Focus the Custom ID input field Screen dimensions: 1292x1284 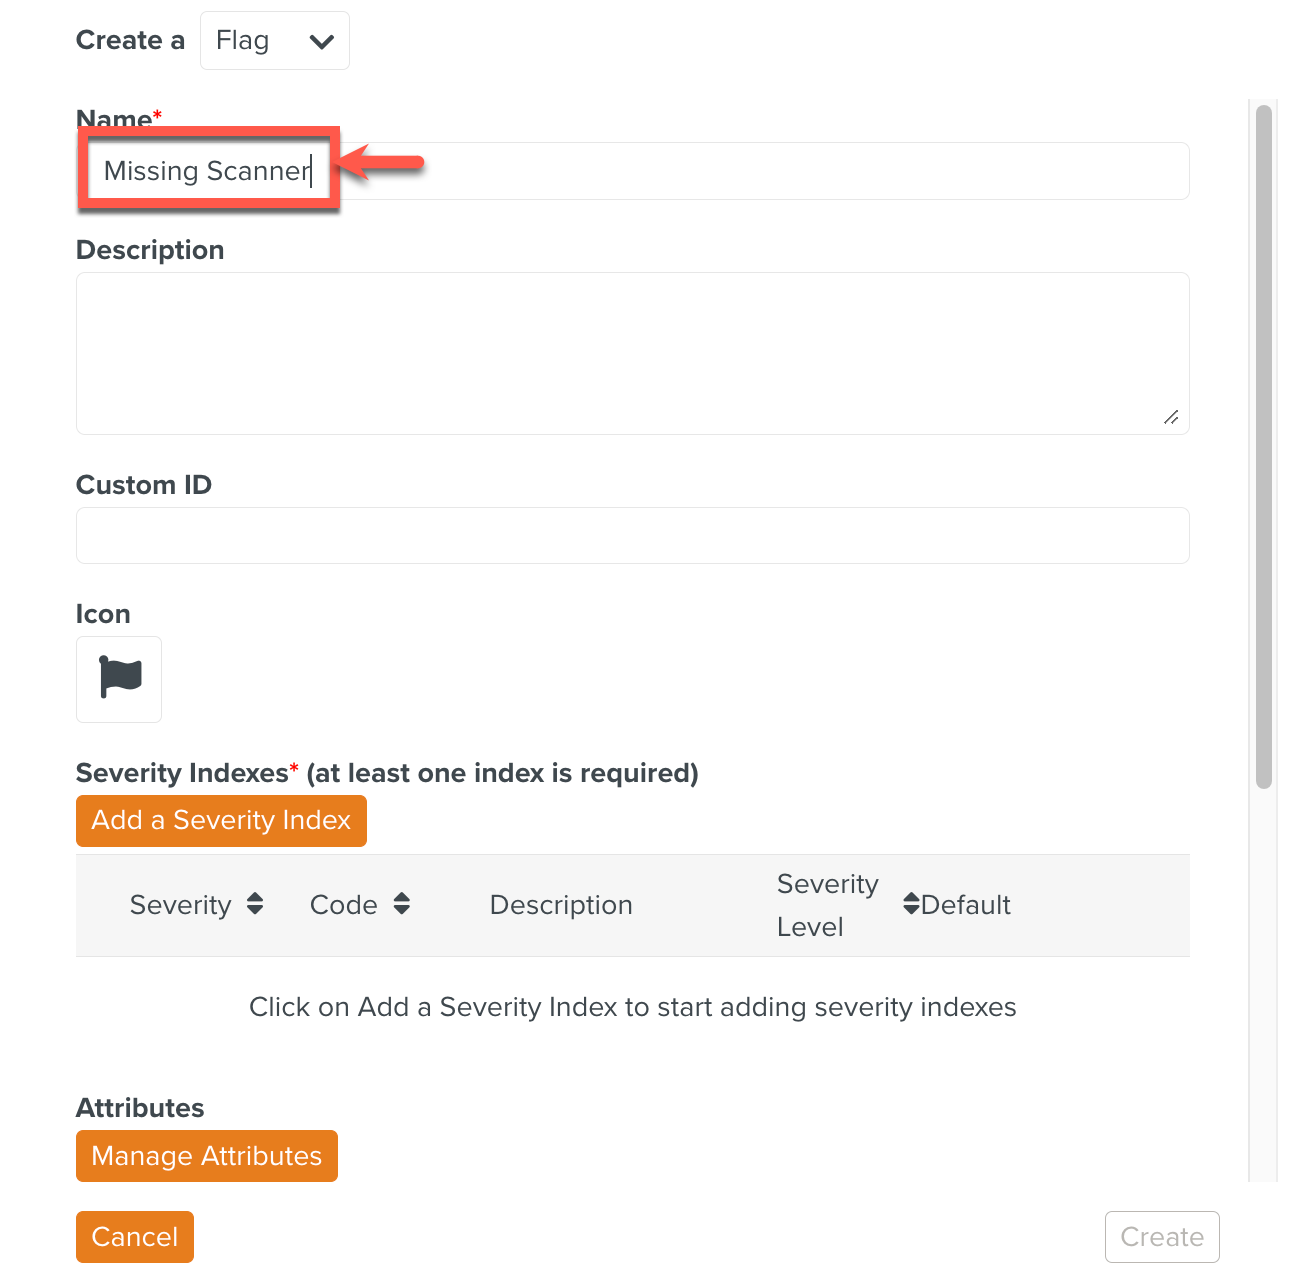pyautogui.click(x=632, y=536)
